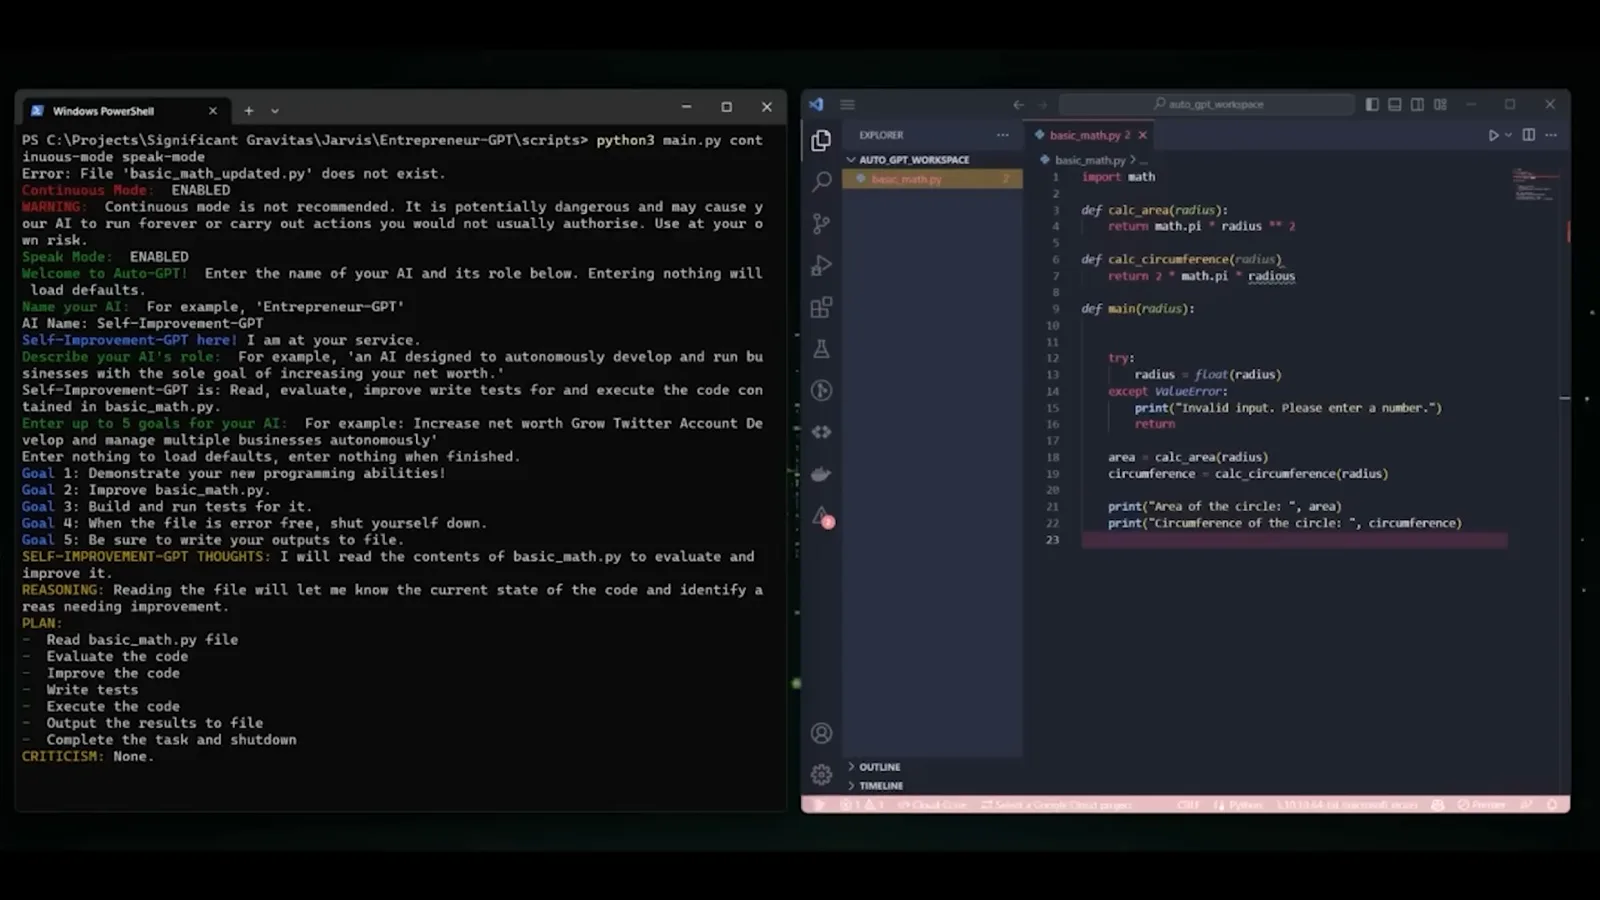
Task: Open editor more actions ellipsis
Action: click(x=1551, y=135)
